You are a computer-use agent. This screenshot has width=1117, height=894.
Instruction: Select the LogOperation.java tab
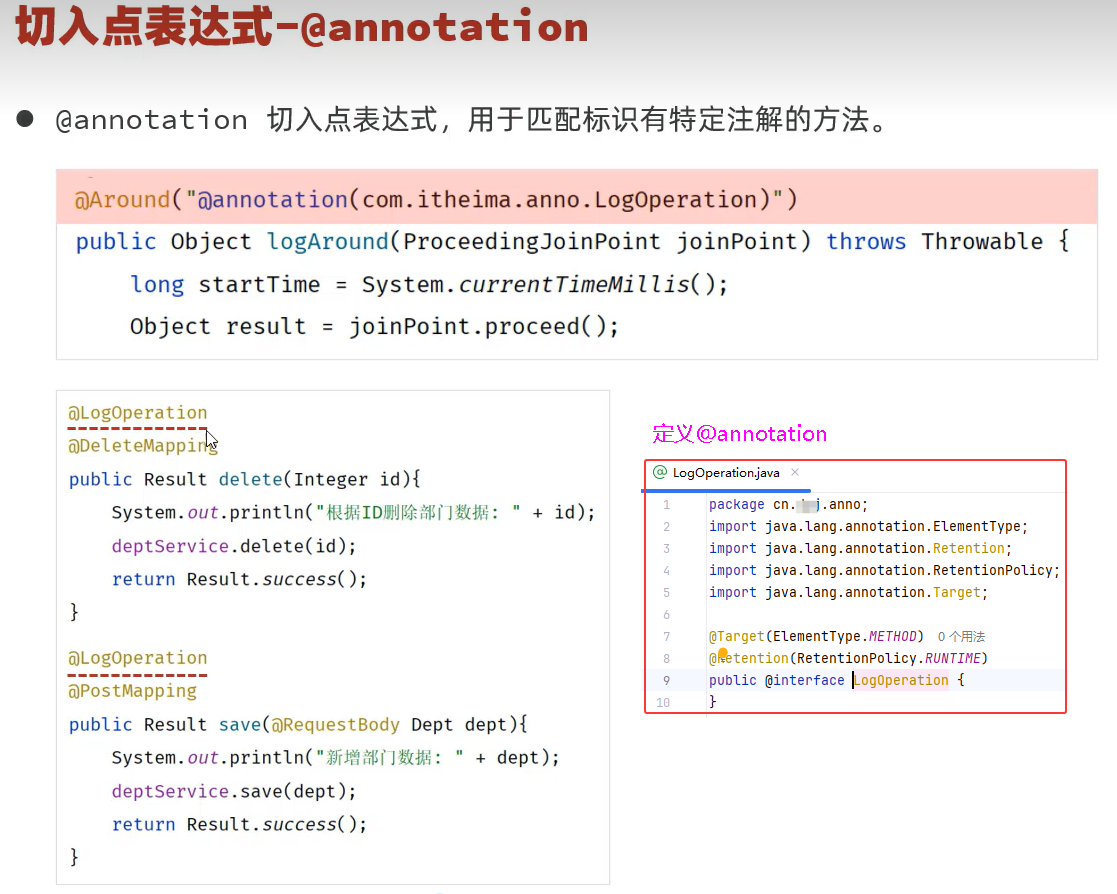pos(725,472)
